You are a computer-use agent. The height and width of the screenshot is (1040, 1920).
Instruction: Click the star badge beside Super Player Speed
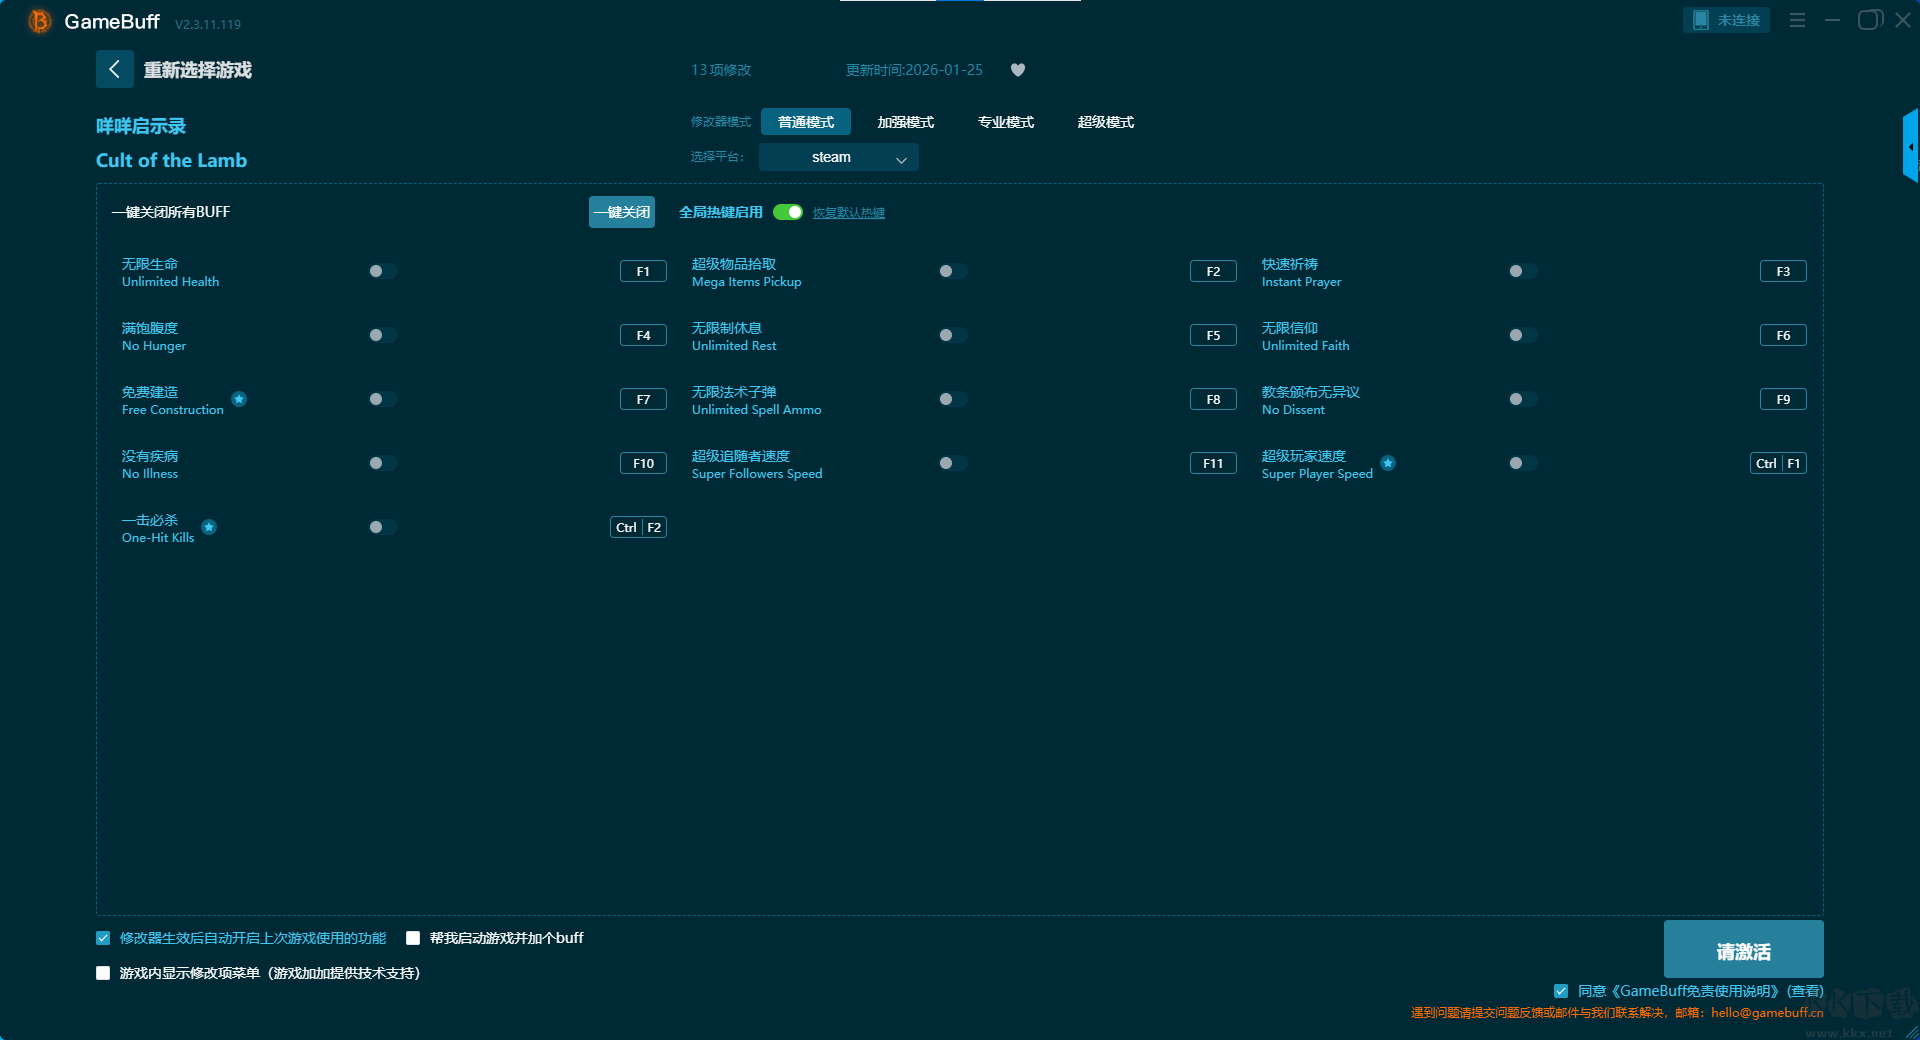click(1388, 463)
